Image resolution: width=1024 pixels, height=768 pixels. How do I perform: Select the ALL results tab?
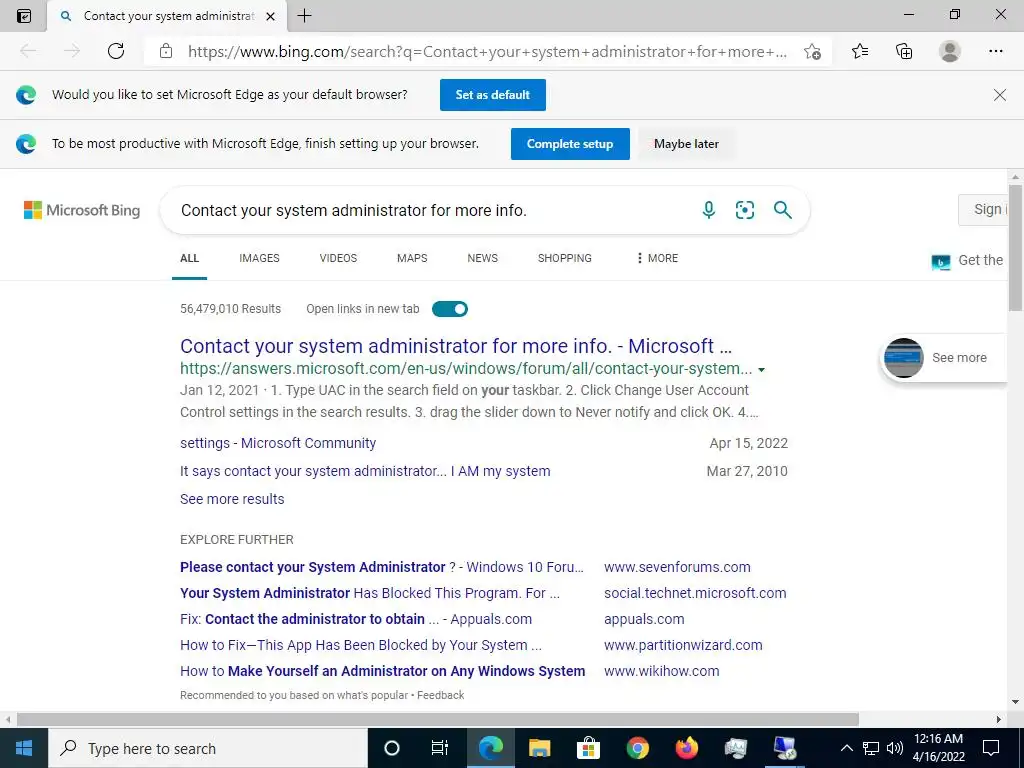[189, 258]
